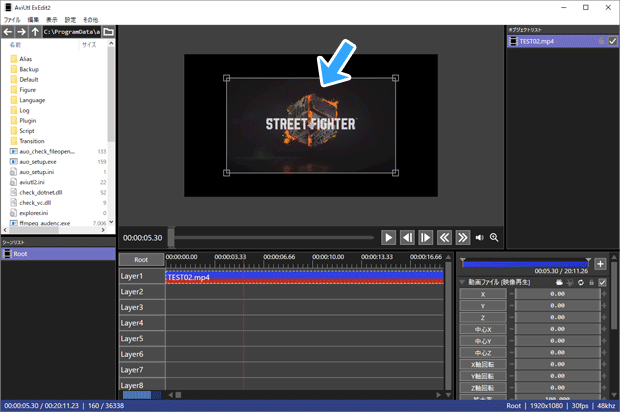Toggle lock icon in 動画ファイル header
Image resolution: width=620 pixels, height=412 pixels.
592,282
